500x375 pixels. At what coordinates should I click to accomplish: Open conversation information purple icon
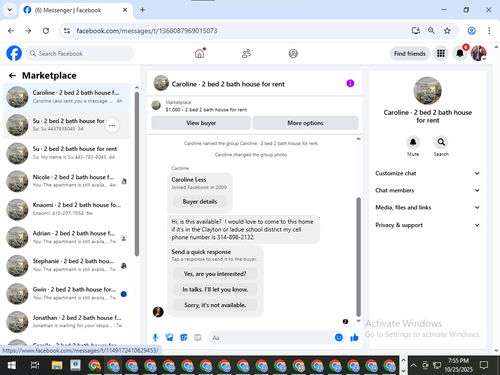(x=350, y=83)
